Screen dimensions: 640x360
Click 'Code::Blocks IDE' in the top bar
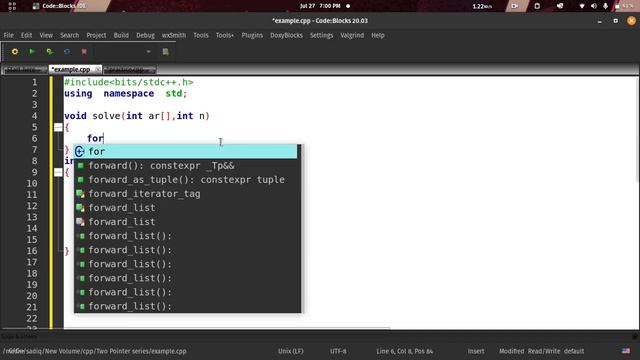60,6
